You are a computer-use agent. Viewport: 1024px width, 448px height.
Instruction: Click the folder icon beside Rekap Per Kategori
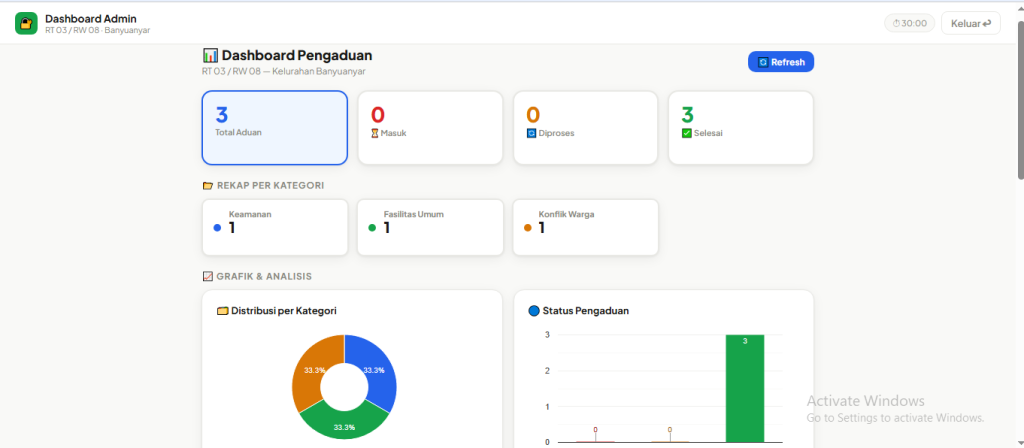tap(207, 185)
